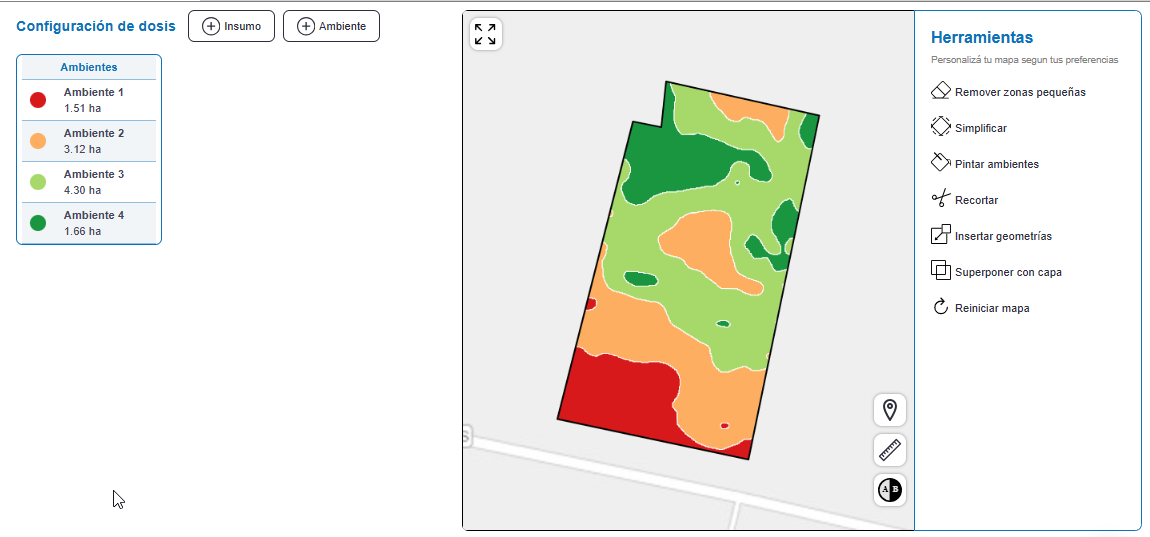
Task: Click the eraser icon for Remover zonas pequeñas
Action: 940,91
